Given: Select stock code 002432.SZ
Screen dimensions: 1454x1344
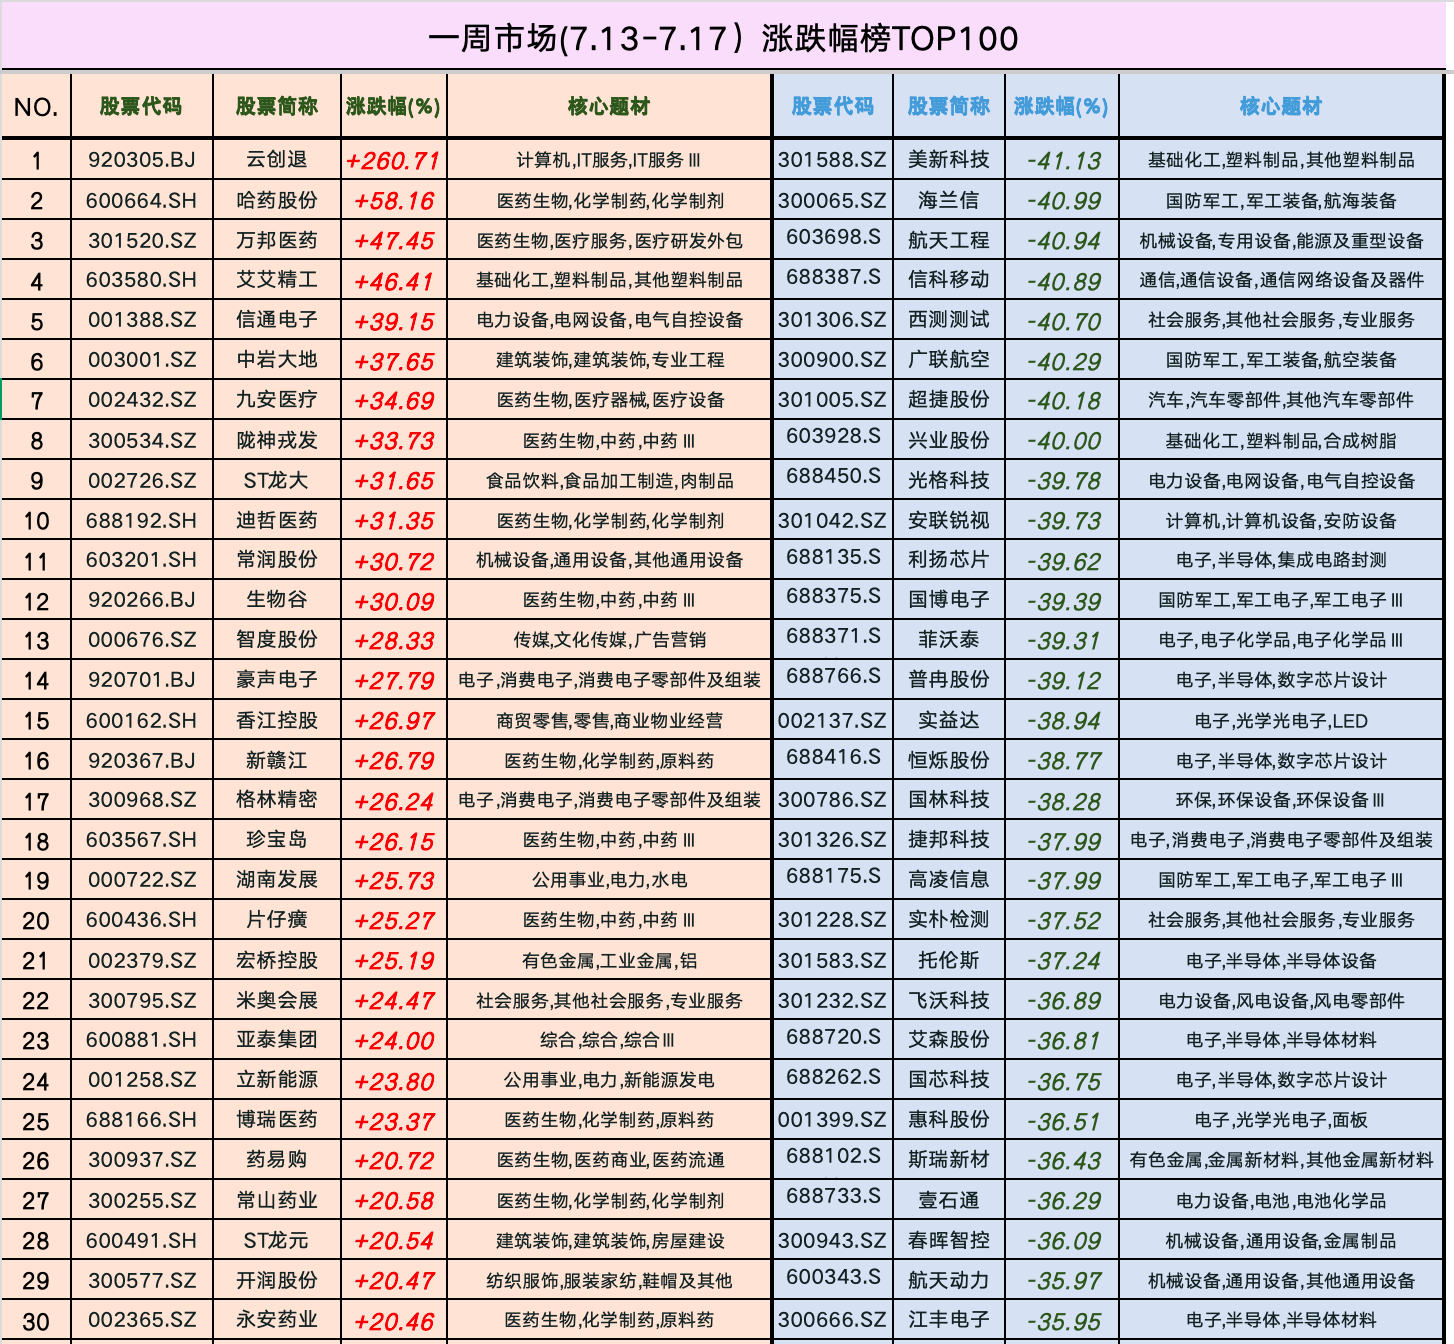Looking at the screenshot, I should 142,400.
